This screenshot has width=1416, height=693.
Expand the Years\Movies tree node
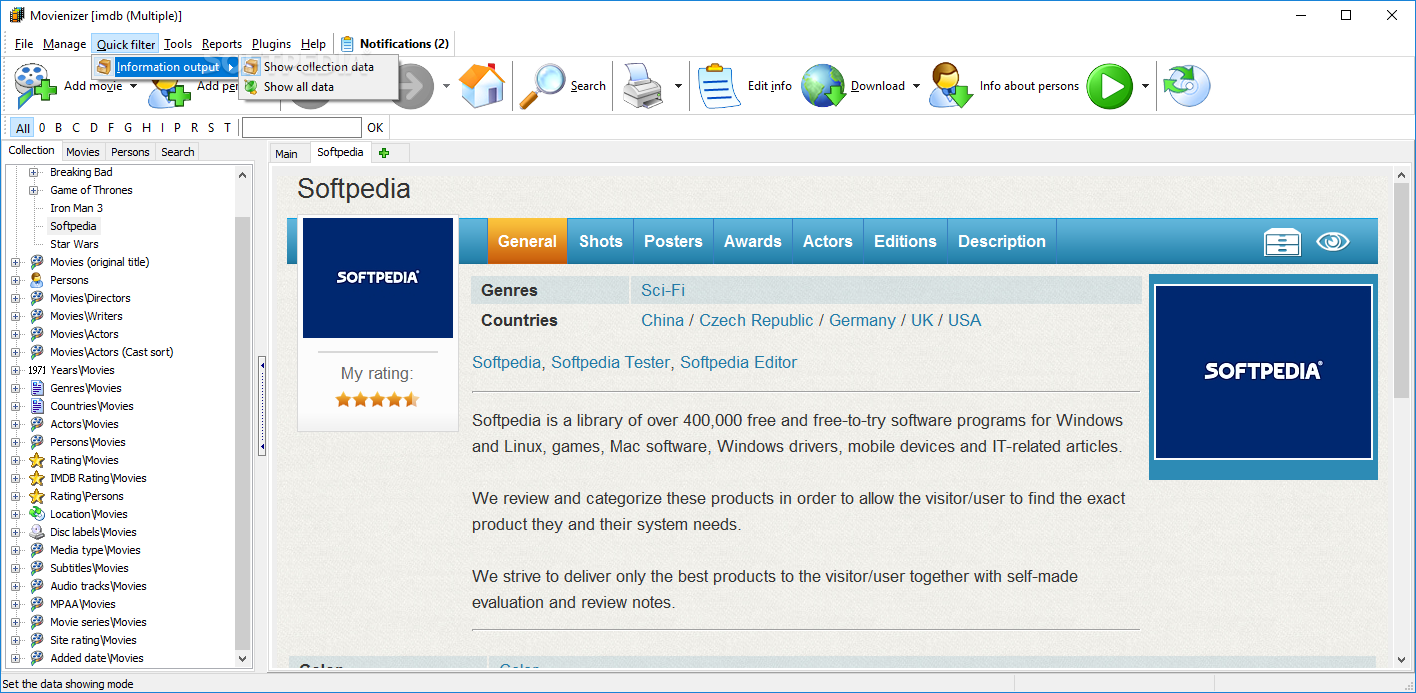pos(15,370)
